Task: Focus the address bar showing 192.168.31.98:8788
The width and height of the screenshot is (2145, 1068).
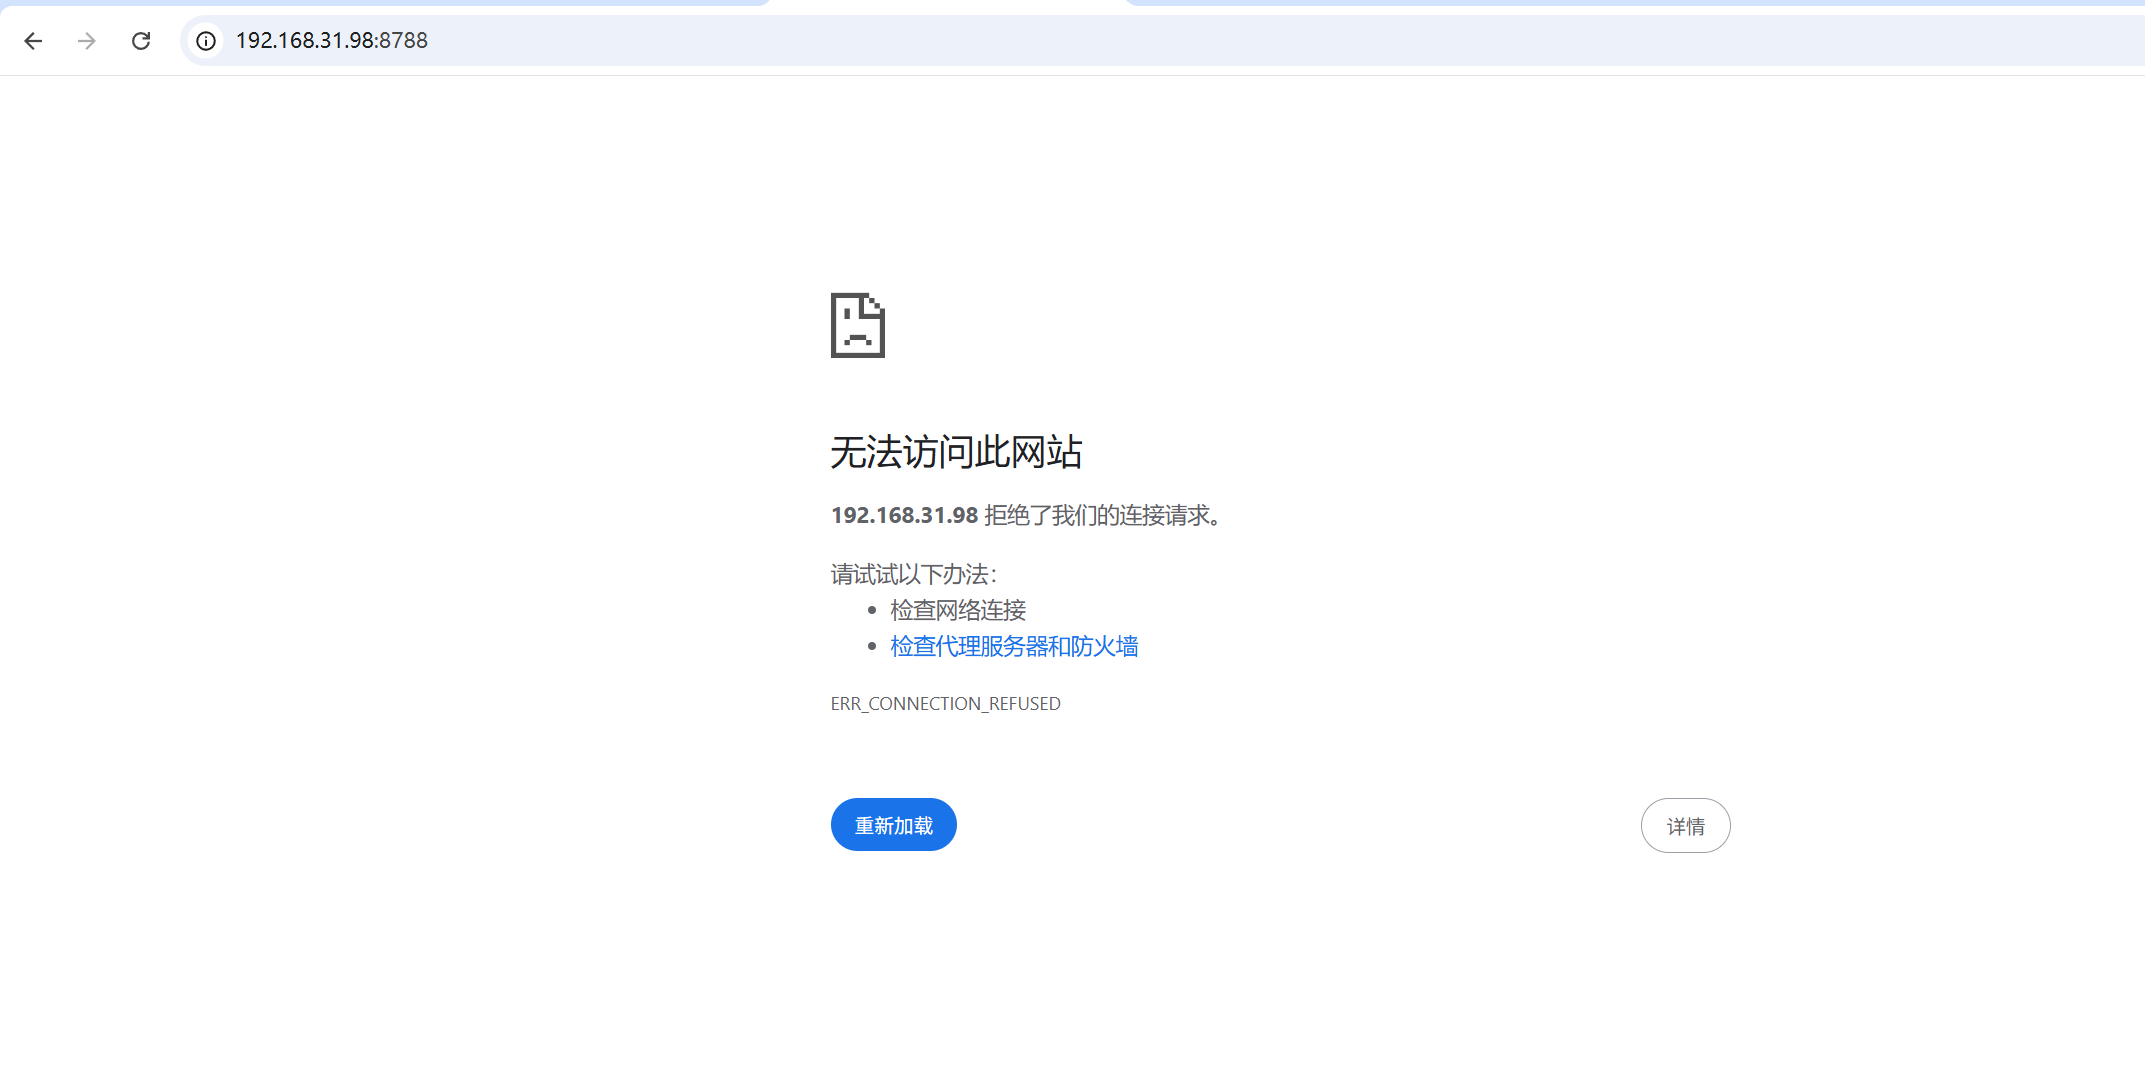Action: 331,41
